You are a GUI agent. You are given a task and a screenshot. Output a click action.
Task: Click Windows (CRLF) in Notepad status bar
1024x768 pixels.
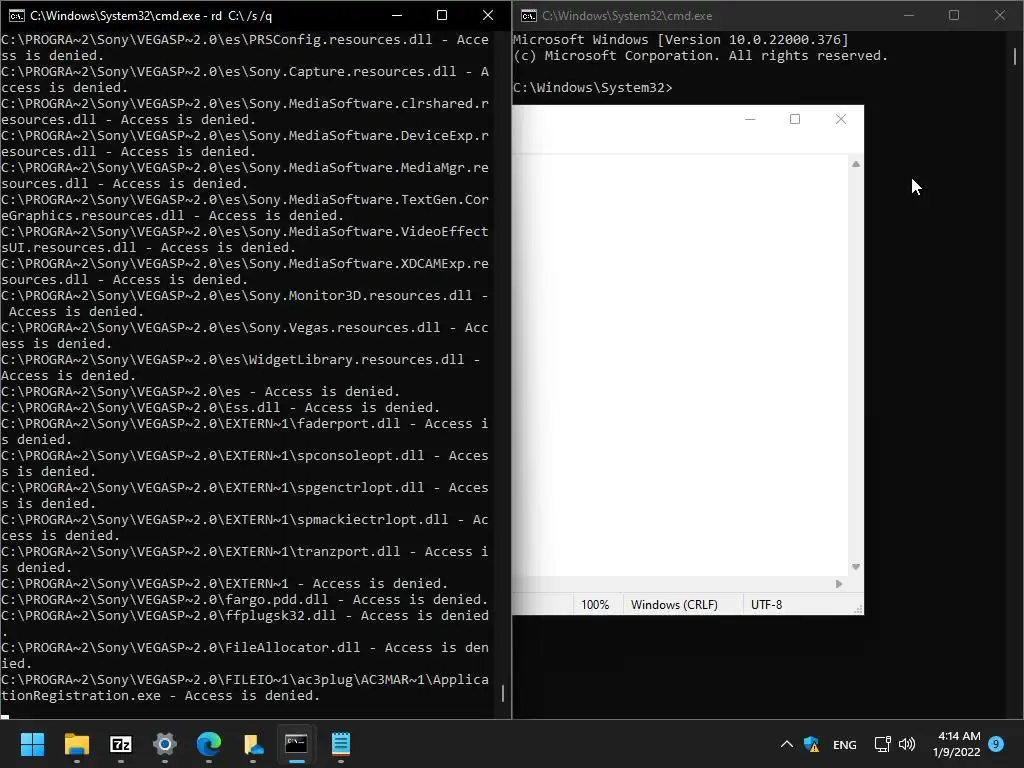(x=674, y=605)
